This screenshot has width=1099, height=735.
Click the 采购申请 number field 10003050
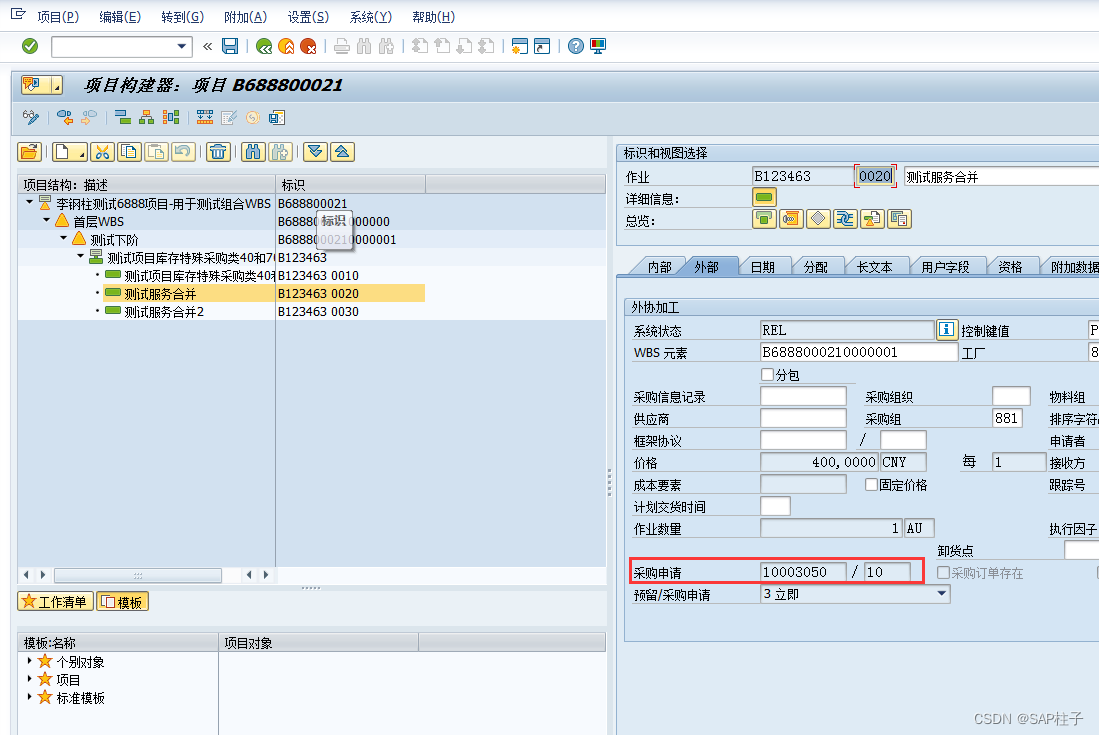[803, 572]
